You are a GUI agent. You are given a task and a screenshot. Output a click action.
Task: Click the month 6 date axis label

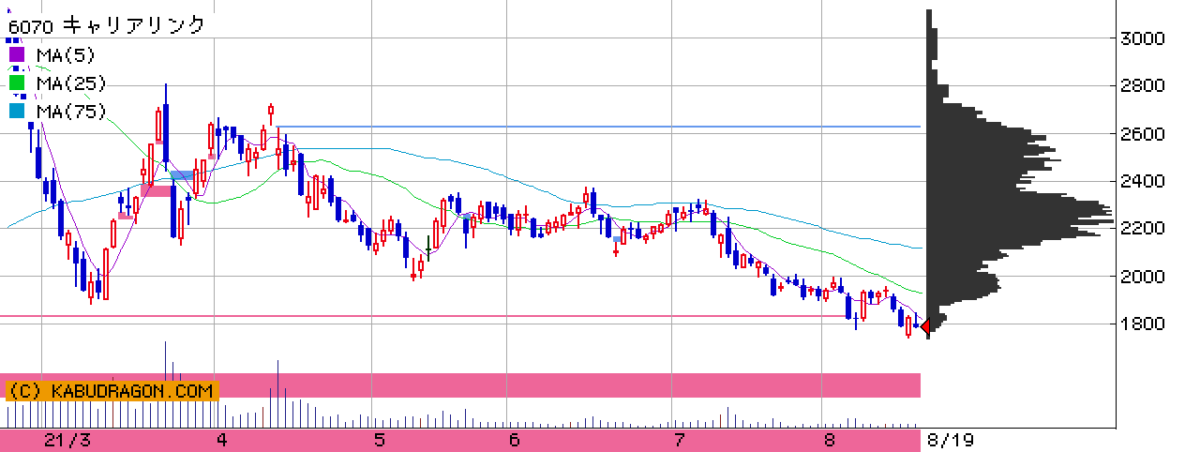pos(514,440)
